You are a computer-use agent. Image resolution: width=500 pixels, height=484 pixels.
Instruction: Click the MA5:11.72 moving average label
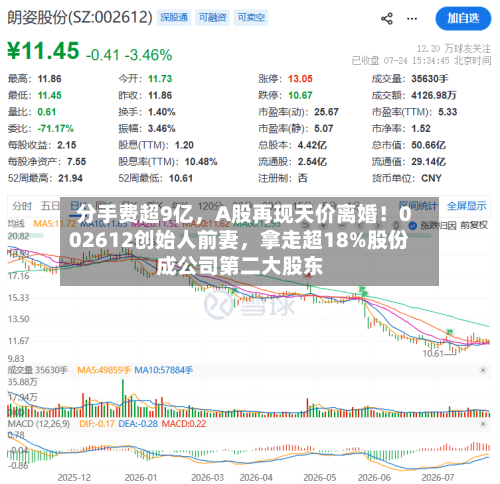55,223
